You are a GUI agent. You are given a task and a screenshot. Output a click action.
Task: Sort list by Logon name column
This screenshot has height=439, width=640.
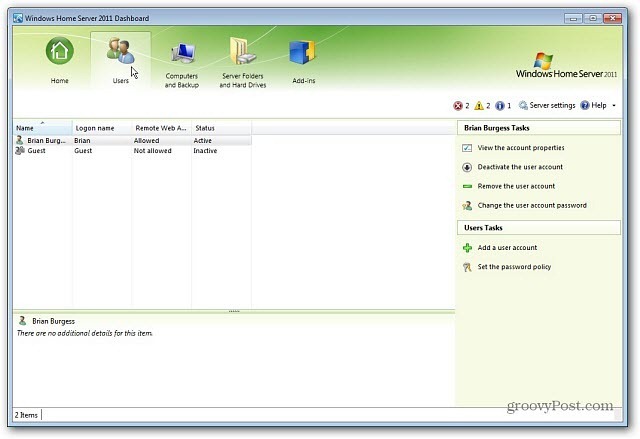click(x=101, y=129)
